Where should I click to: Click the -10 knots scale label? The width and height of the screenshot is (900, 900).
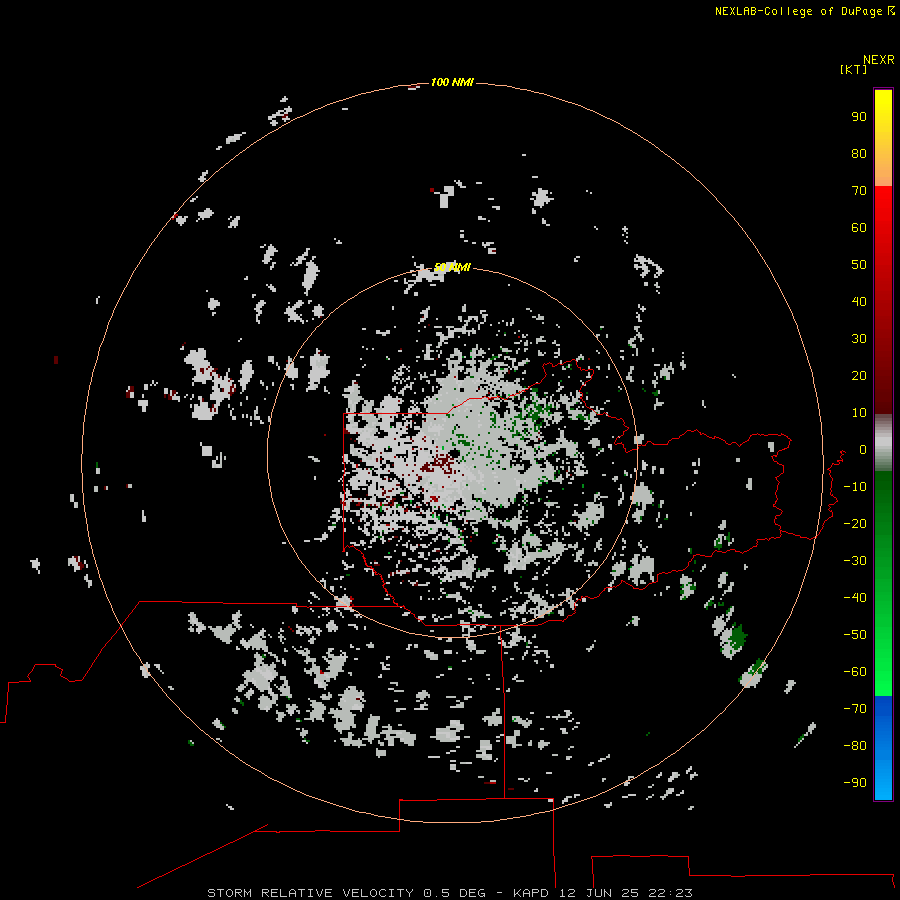coord(855,487)
